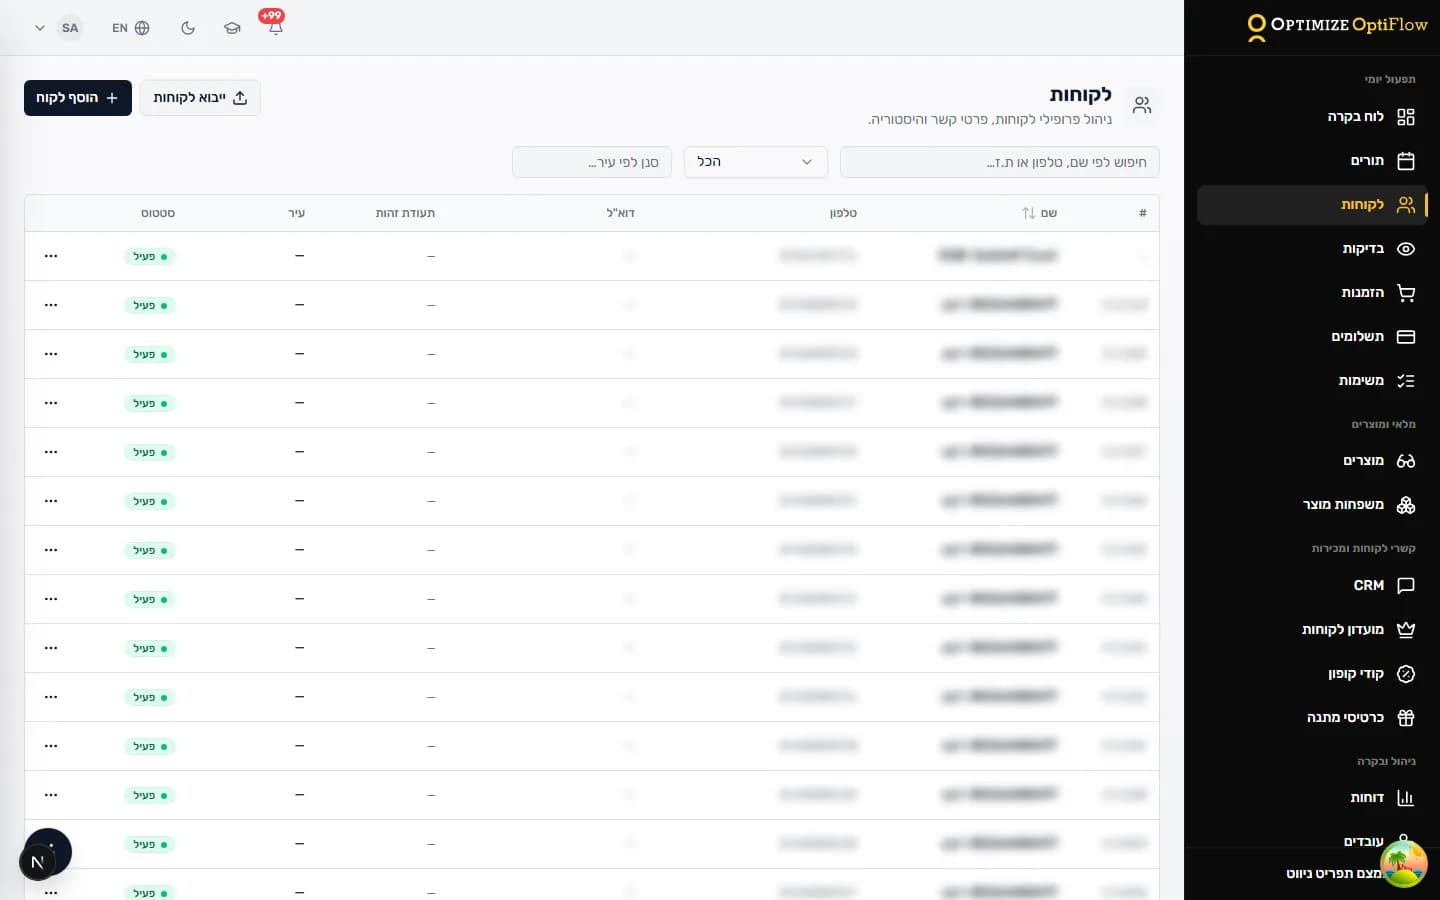Click the graduation cap tutorial icon

click(x=232, y=28)
